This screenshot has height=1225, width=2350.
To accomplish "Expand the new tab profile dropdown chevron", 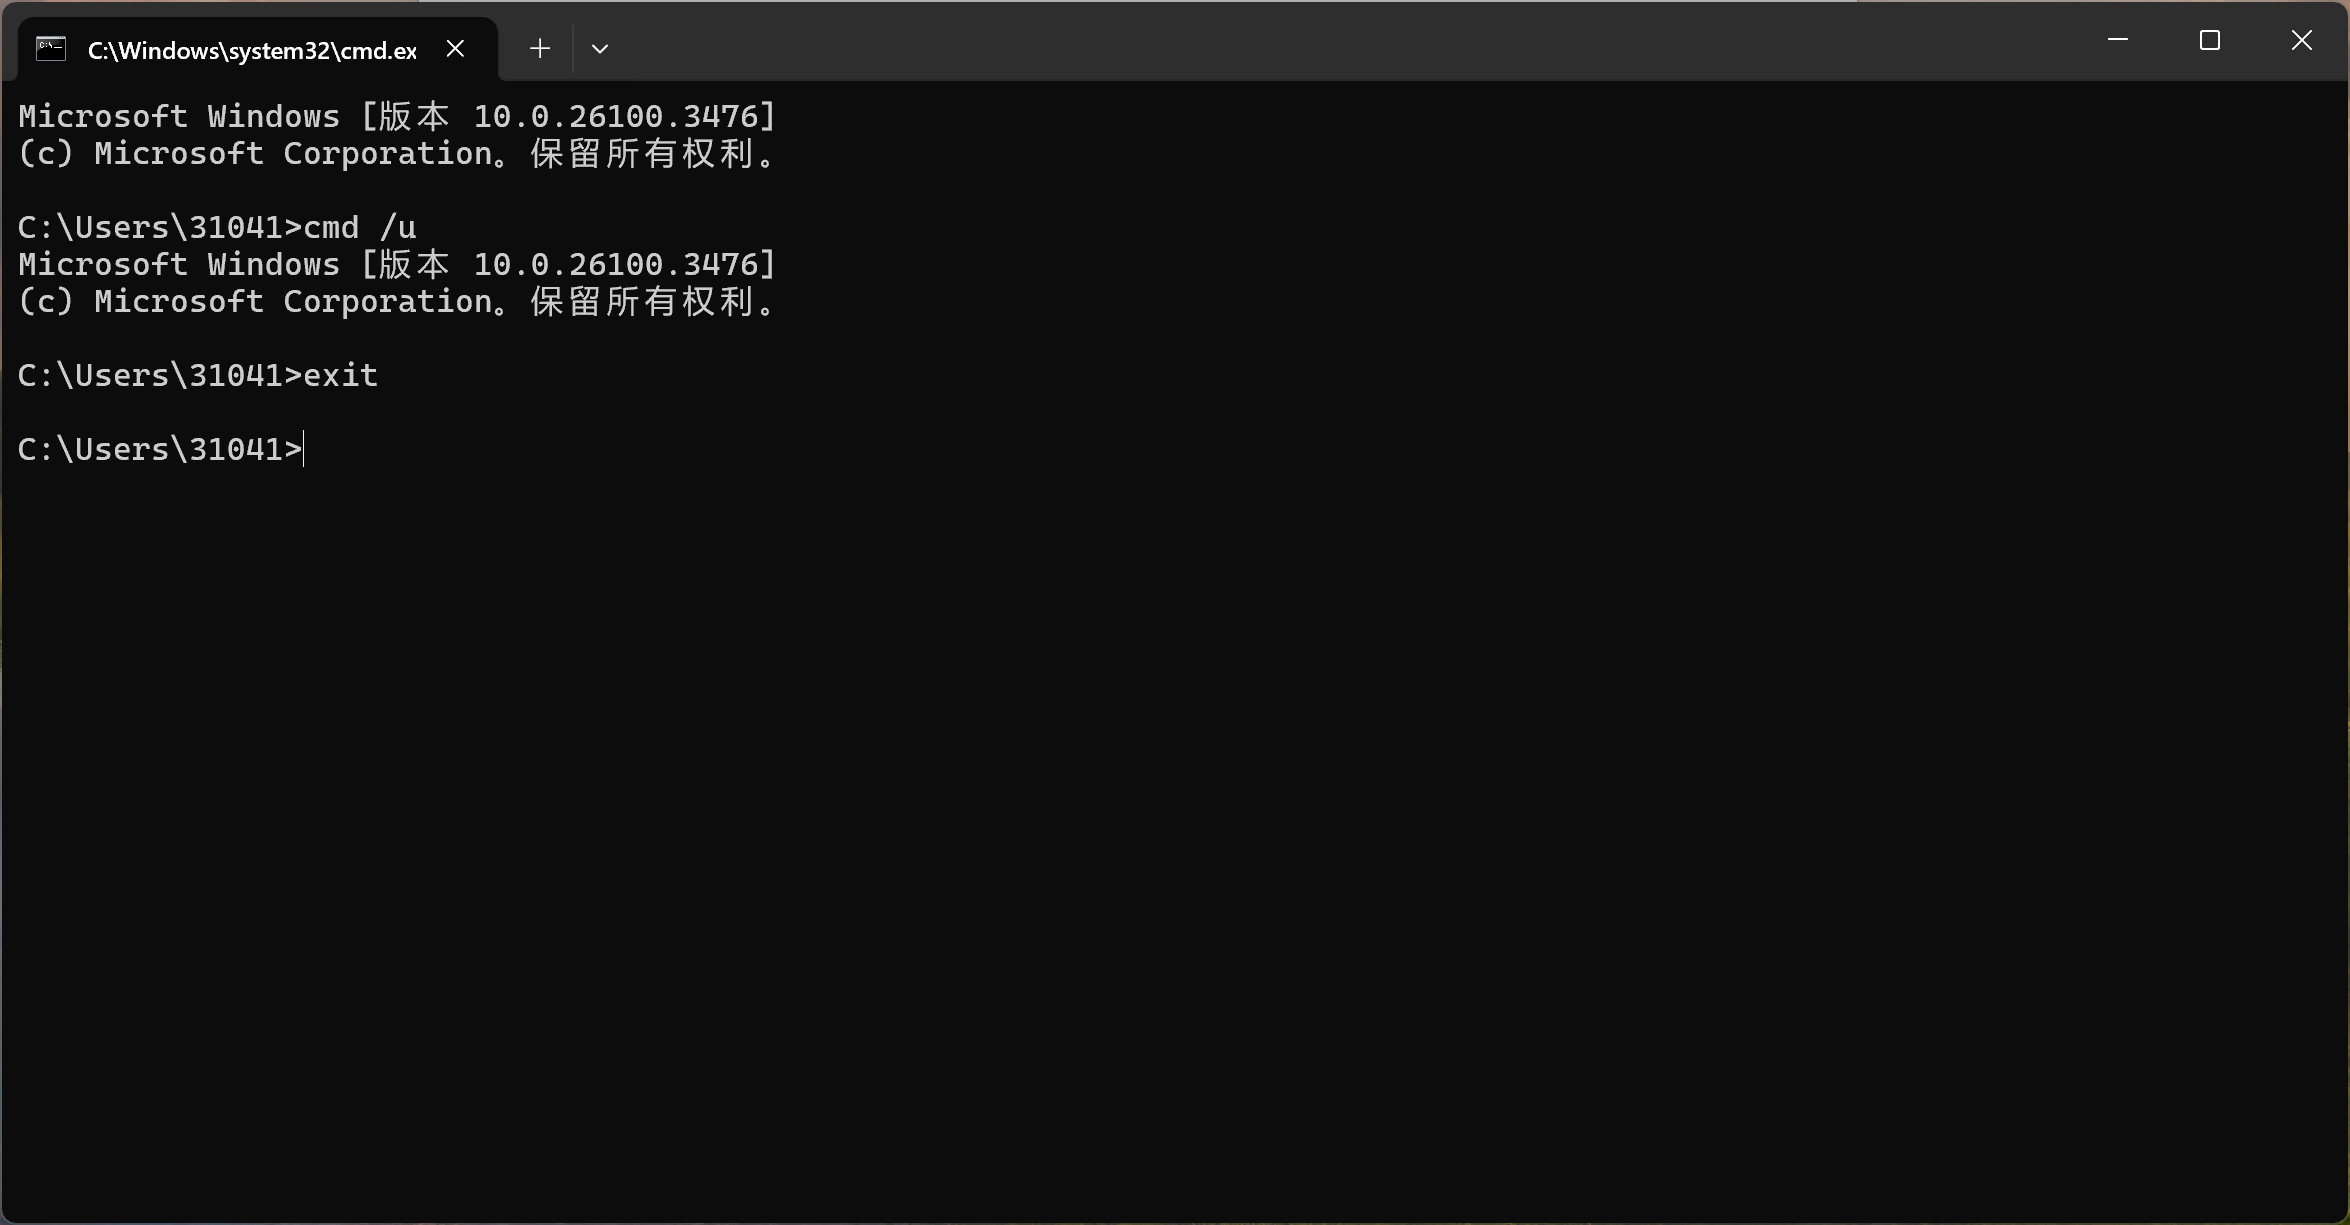I will coord(600,48).
